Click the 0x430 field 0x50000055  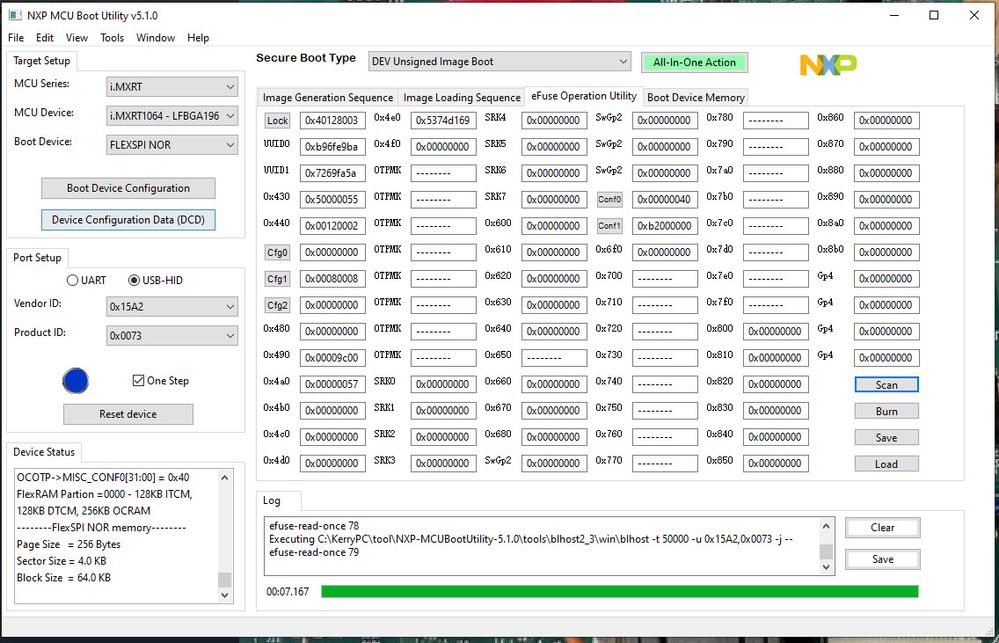point(333,199)
